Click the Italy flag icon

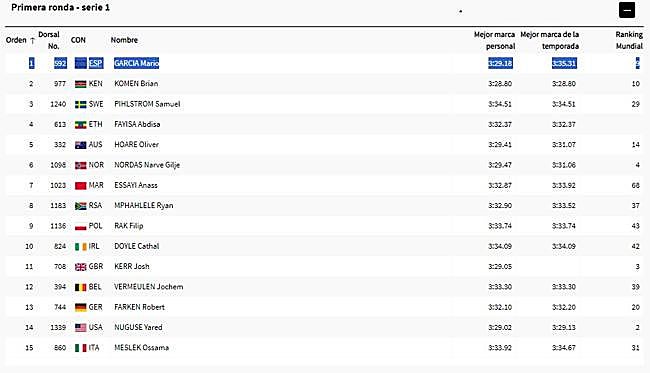[80, 348]
